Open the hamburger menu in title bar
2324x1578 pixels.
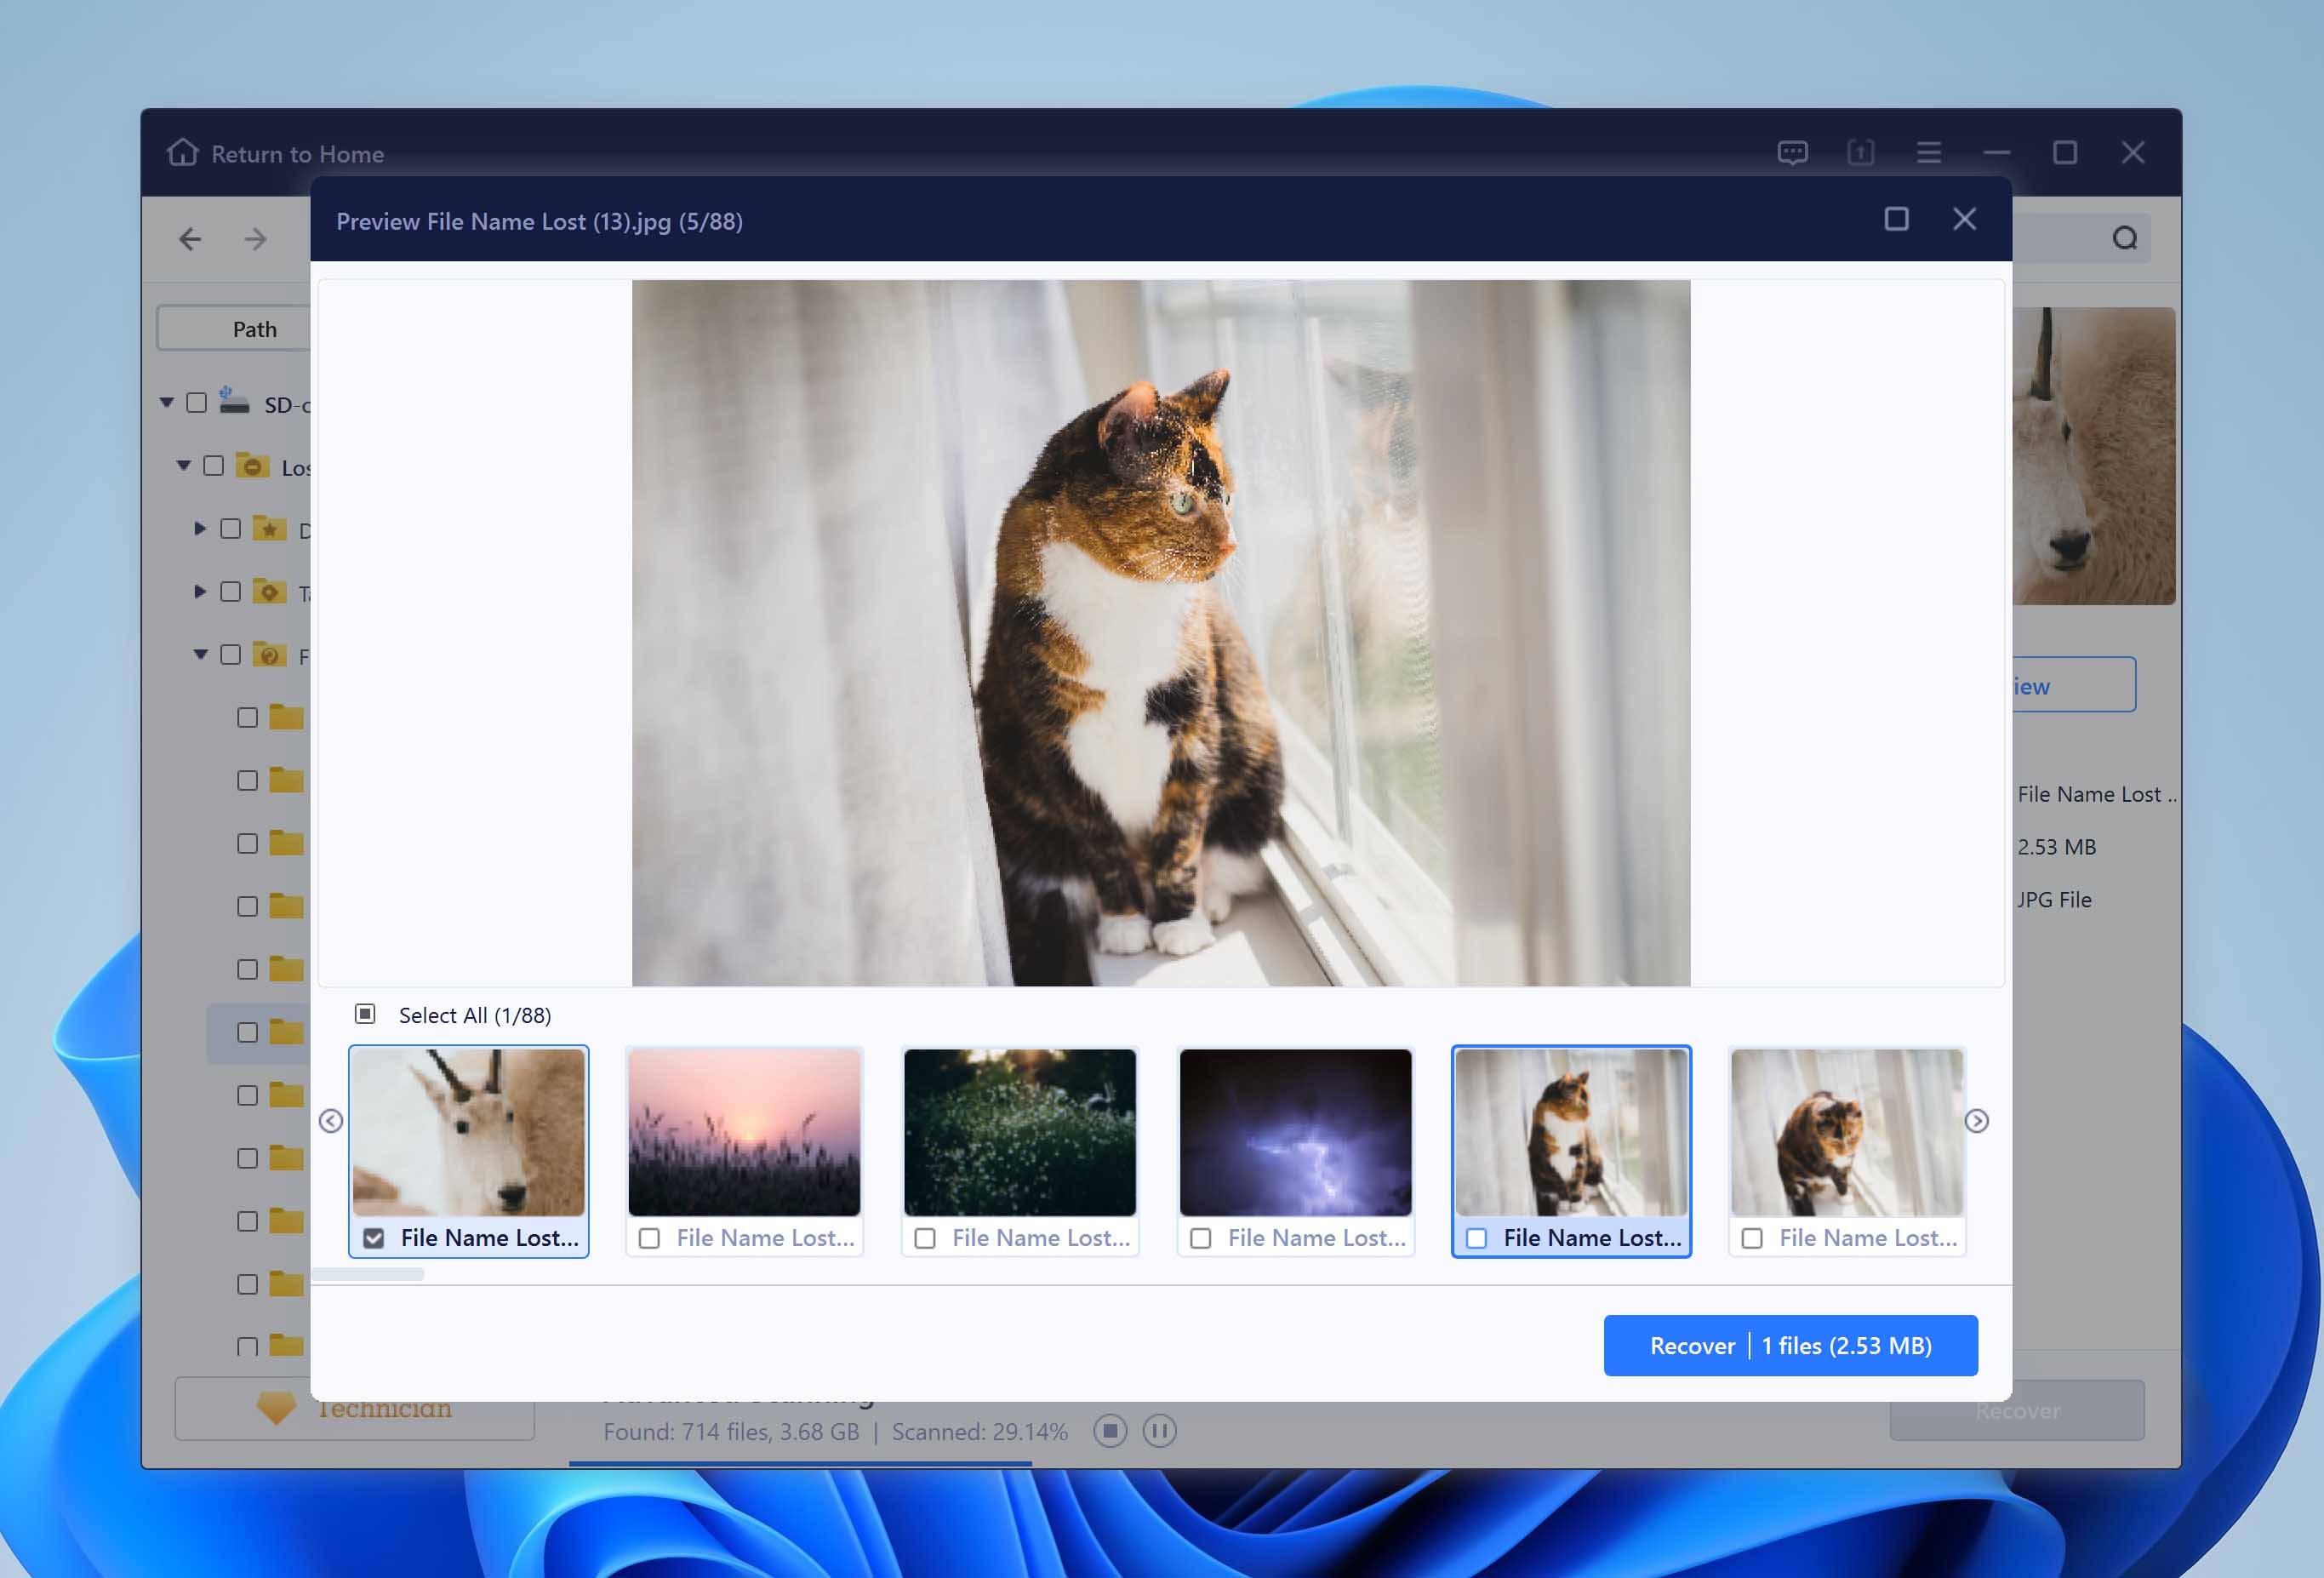pos(1928,152)
